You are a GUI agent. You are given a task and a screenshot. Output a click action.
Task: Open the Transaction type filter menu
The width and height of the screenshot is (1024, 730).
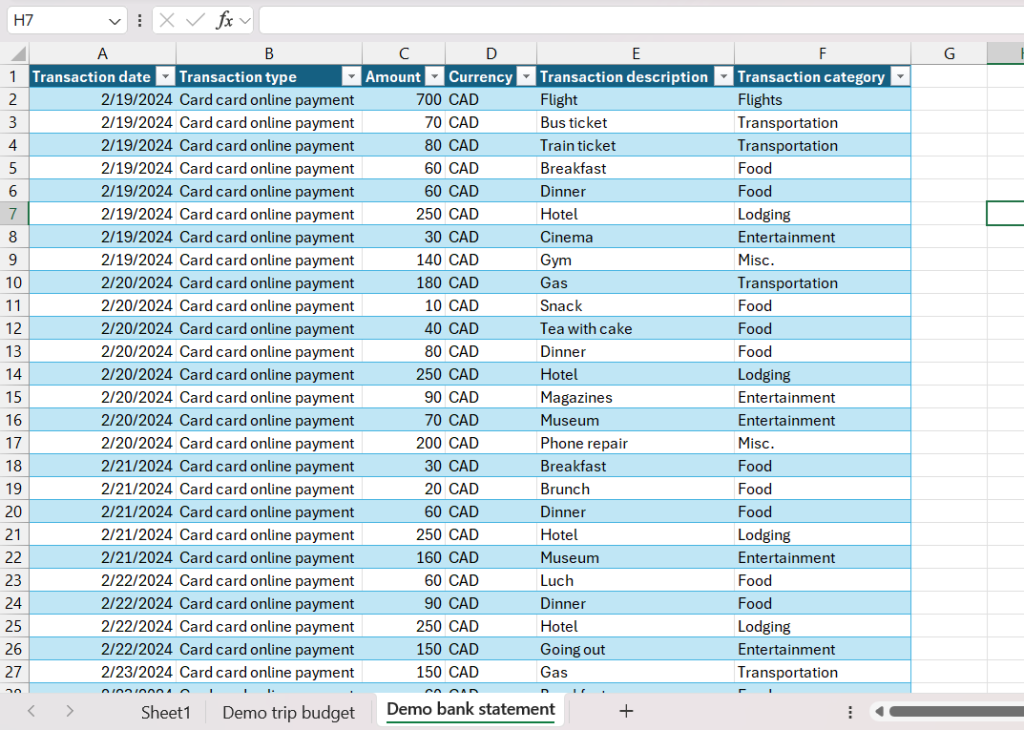[x=350, y=76]
